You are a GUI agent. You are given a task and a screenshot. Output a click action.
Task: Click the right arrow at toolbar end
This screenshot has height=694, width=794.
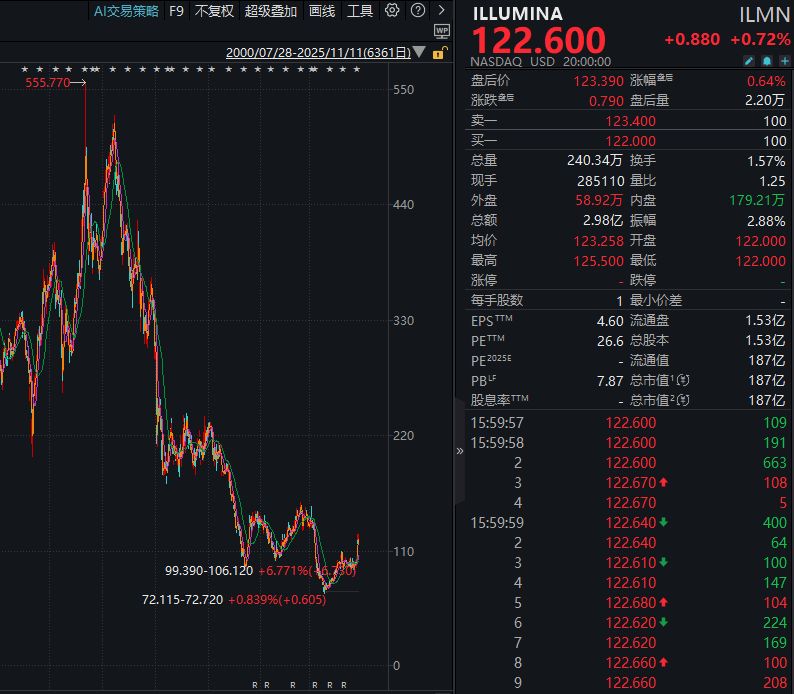click(x=441, y=11)
